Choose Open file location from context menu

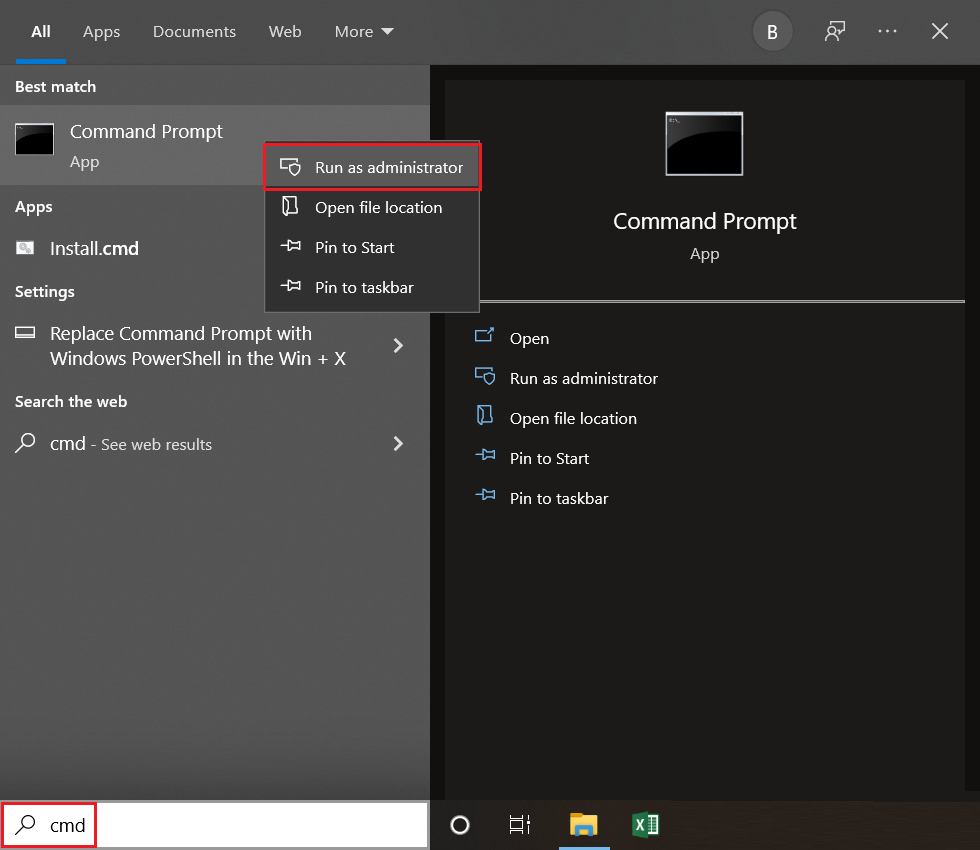pyautogui.click(x=372, y=208)
